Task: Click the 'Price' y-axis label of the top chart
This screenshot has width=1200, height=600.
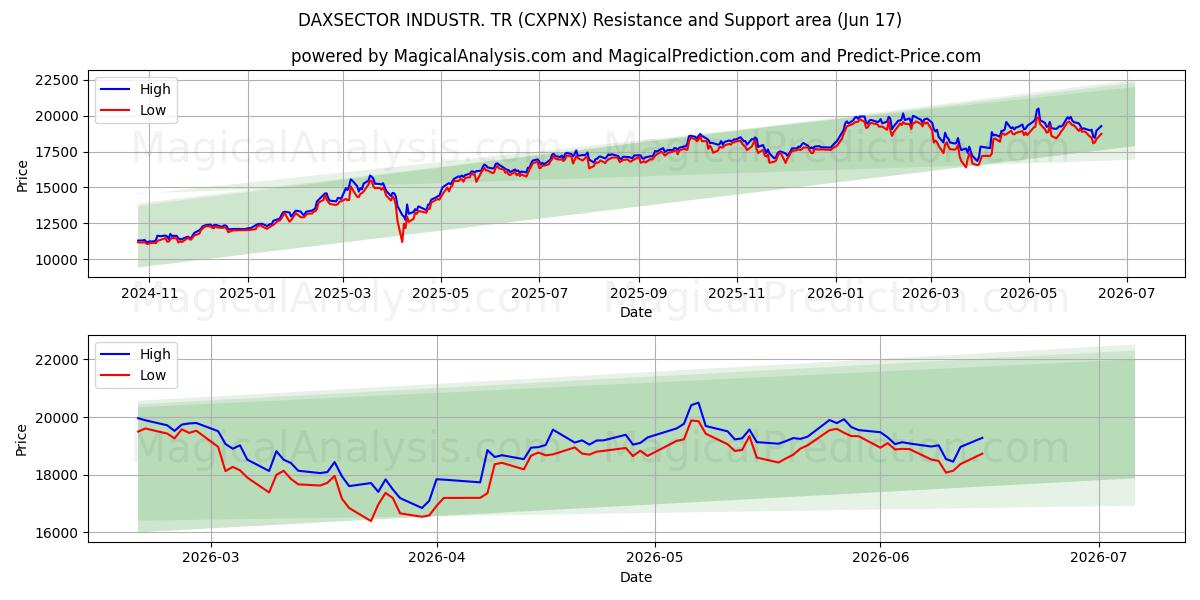Action: [22, 175]
